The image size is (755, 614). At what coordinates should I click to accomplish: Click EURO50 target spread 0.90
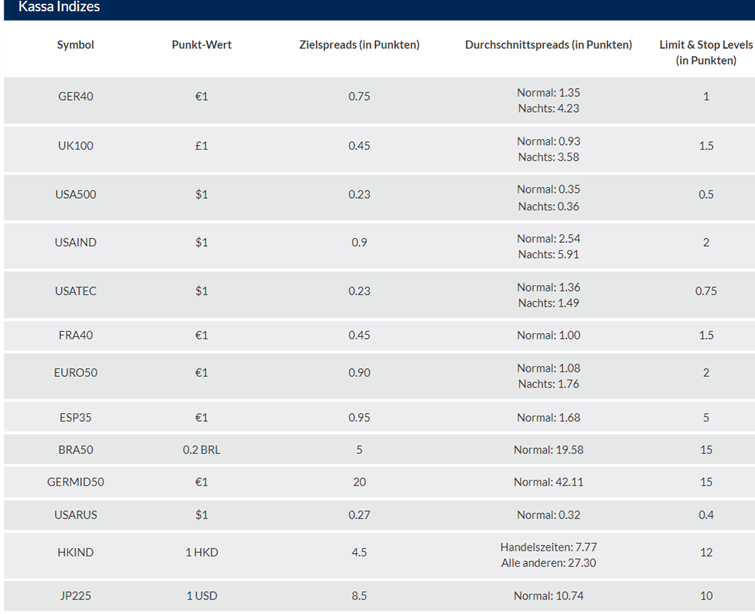click(359, 373)
